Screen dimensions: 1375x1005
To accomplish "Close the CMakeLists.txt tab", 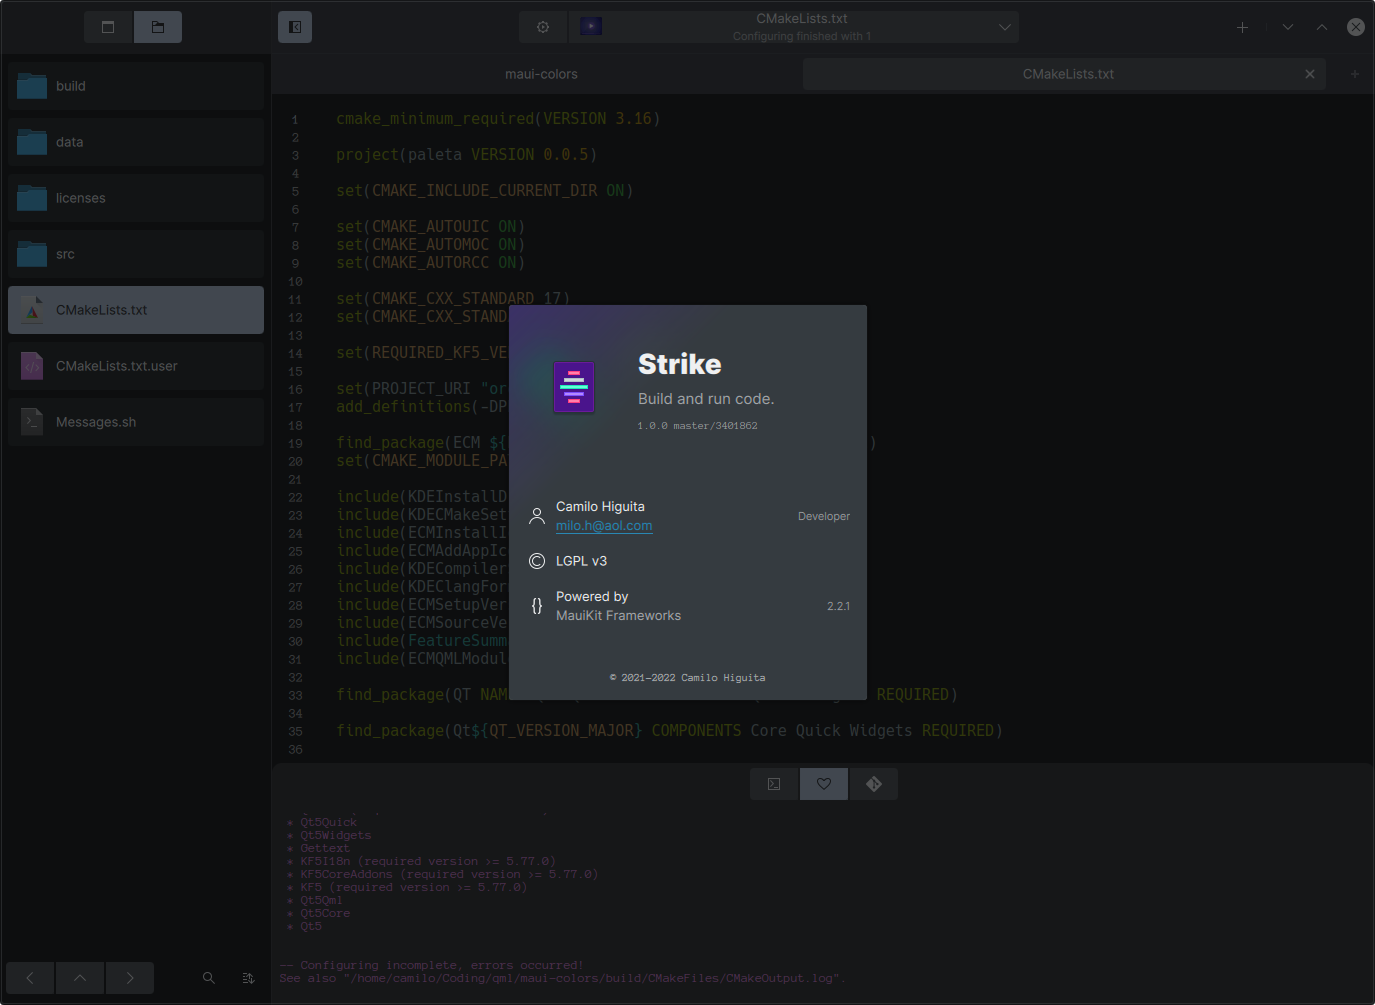I will click(x=1310, y=74).
